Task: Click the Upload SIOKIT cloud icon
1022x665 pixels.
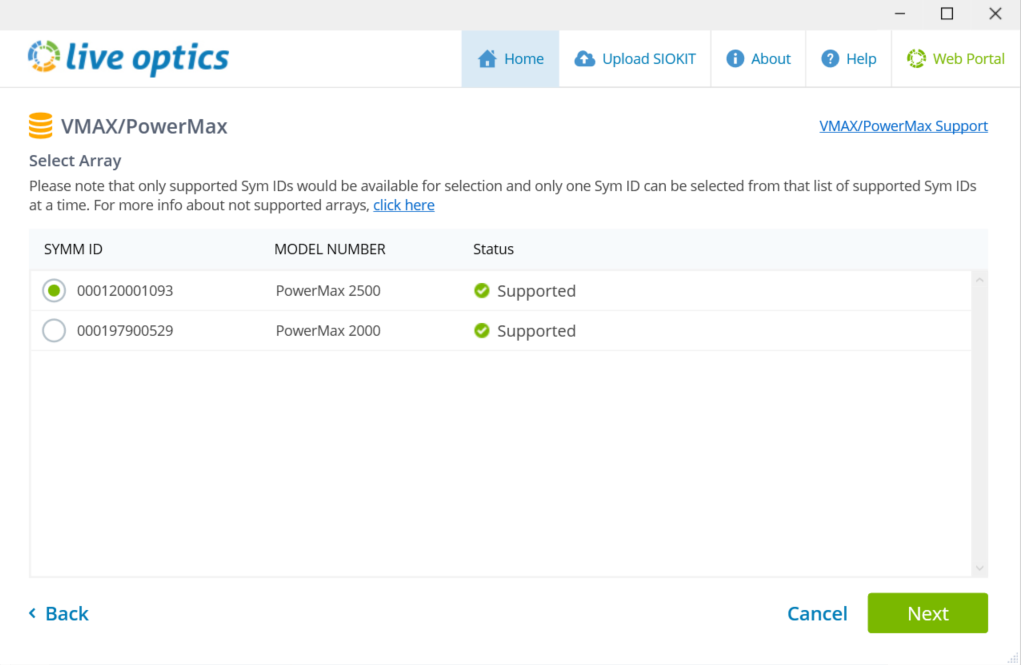Action: 585,59
